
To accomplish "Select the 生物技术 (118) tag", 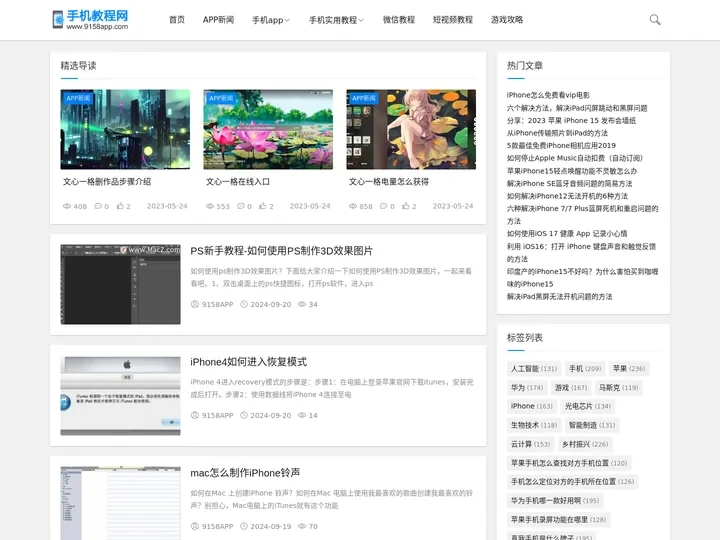I will (534, 425).
